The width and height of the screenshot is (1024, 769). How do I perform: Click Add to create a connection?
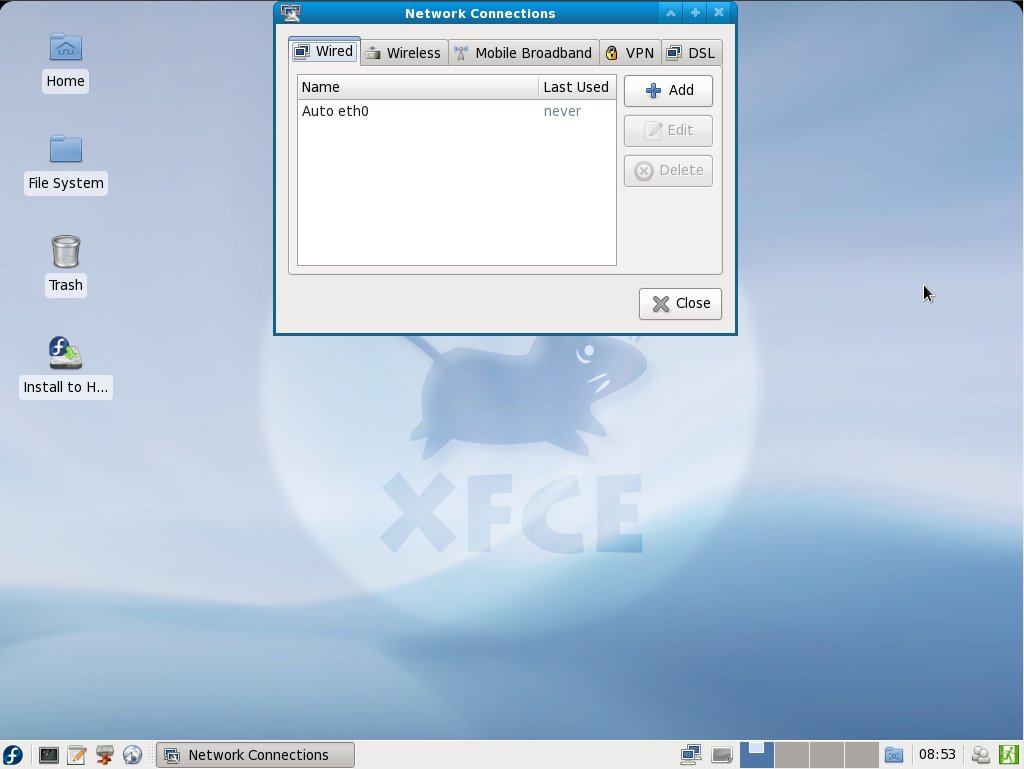[668, 91]
